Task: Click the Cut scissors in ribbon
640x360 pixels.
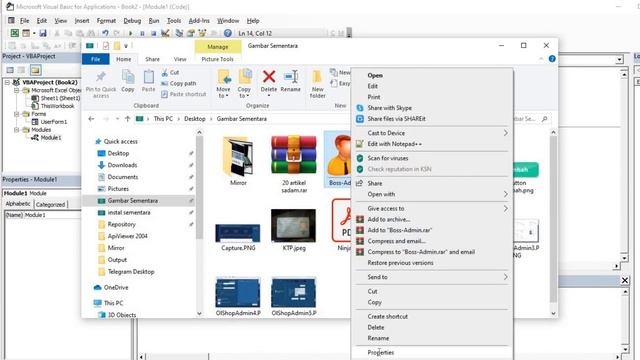Action: [164, 73]
